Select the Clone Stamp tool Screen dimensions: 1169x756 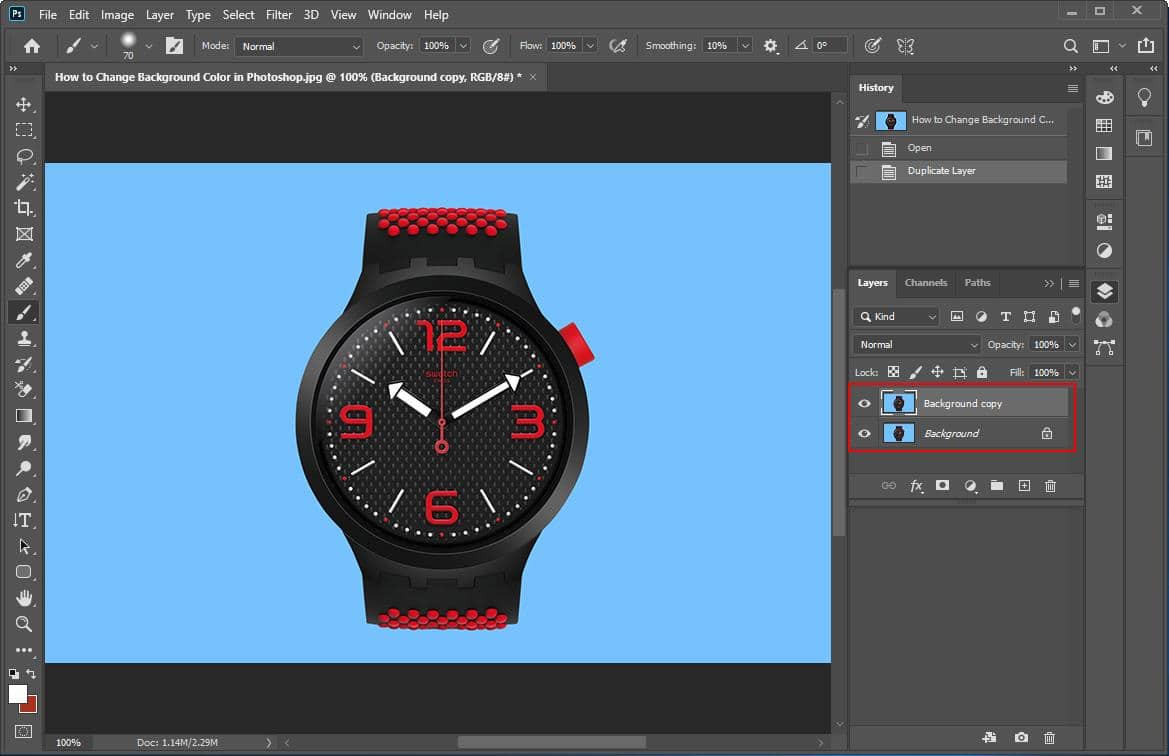(x=23, y=338)
